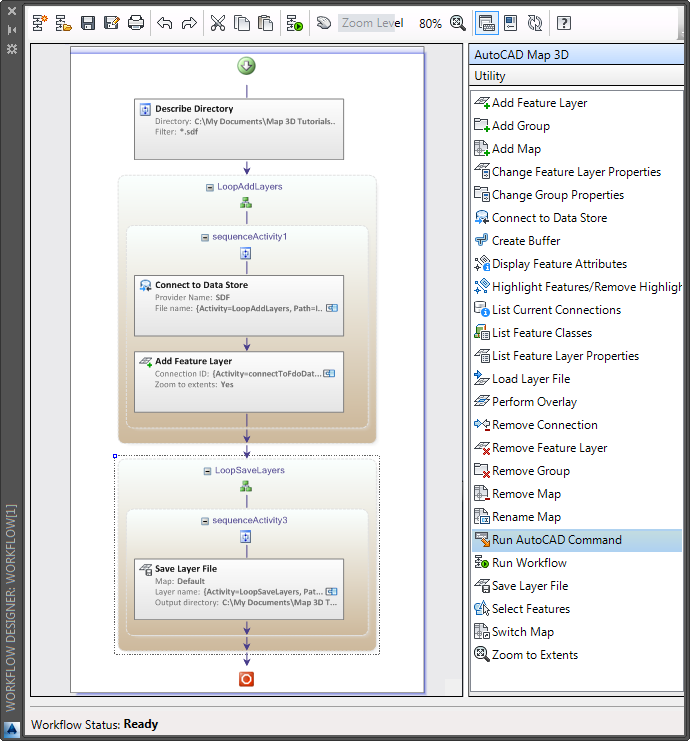Select Save Layer File in activity list

[x=577, y=586]
